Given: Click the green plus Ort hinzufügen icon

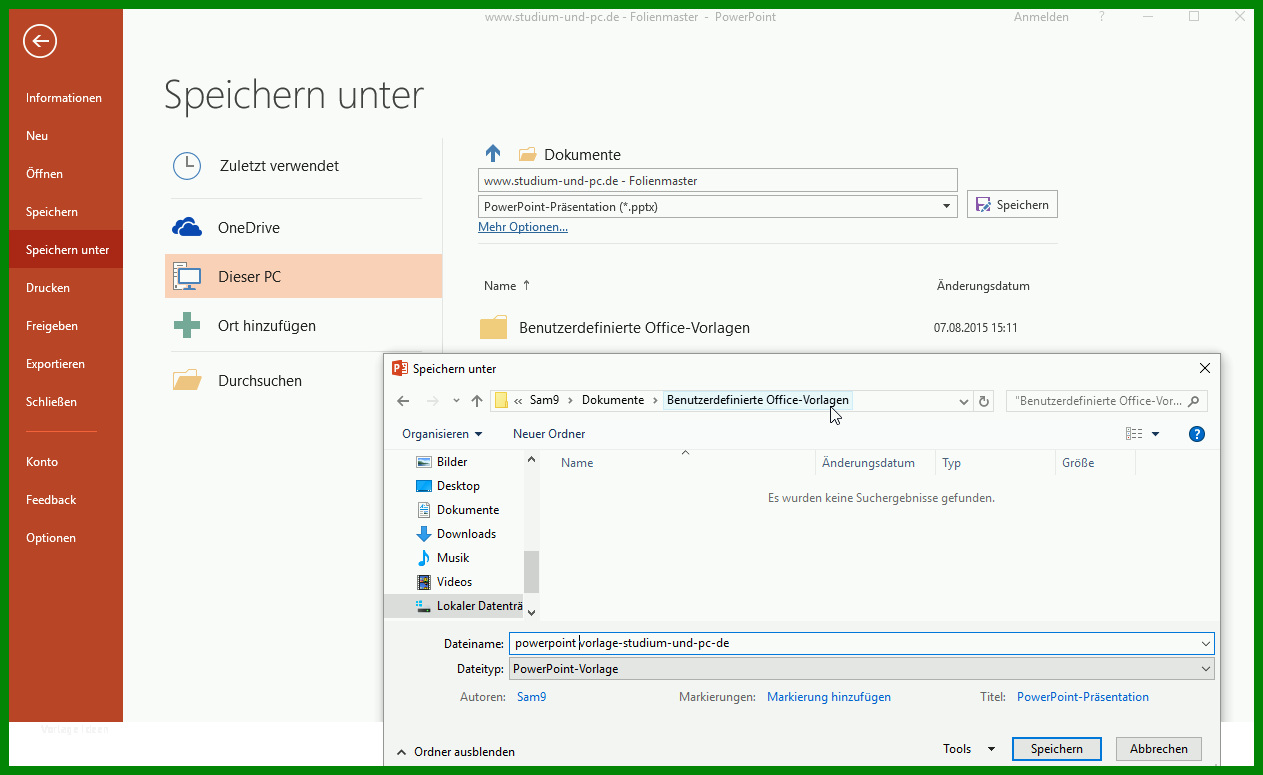Looking at the screenshot, I should (187, 325).
